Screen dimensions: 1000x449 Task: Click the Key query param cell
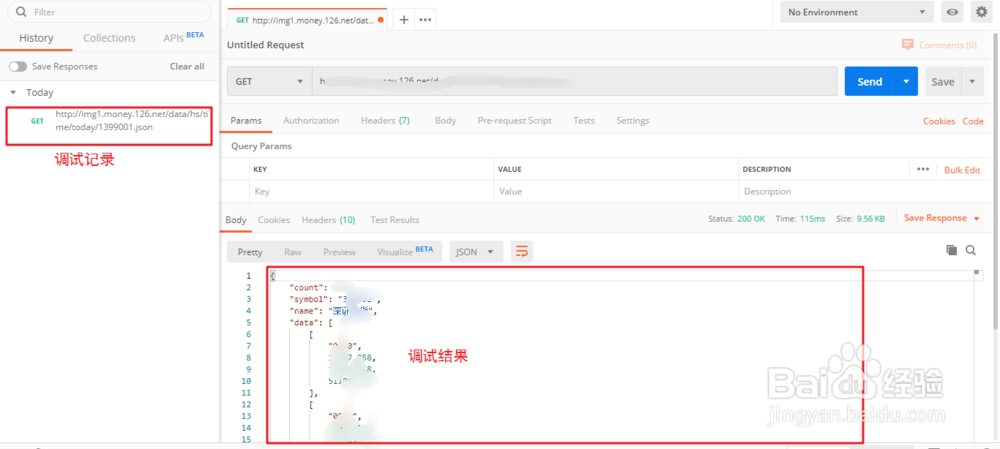(x=371, y=191)
